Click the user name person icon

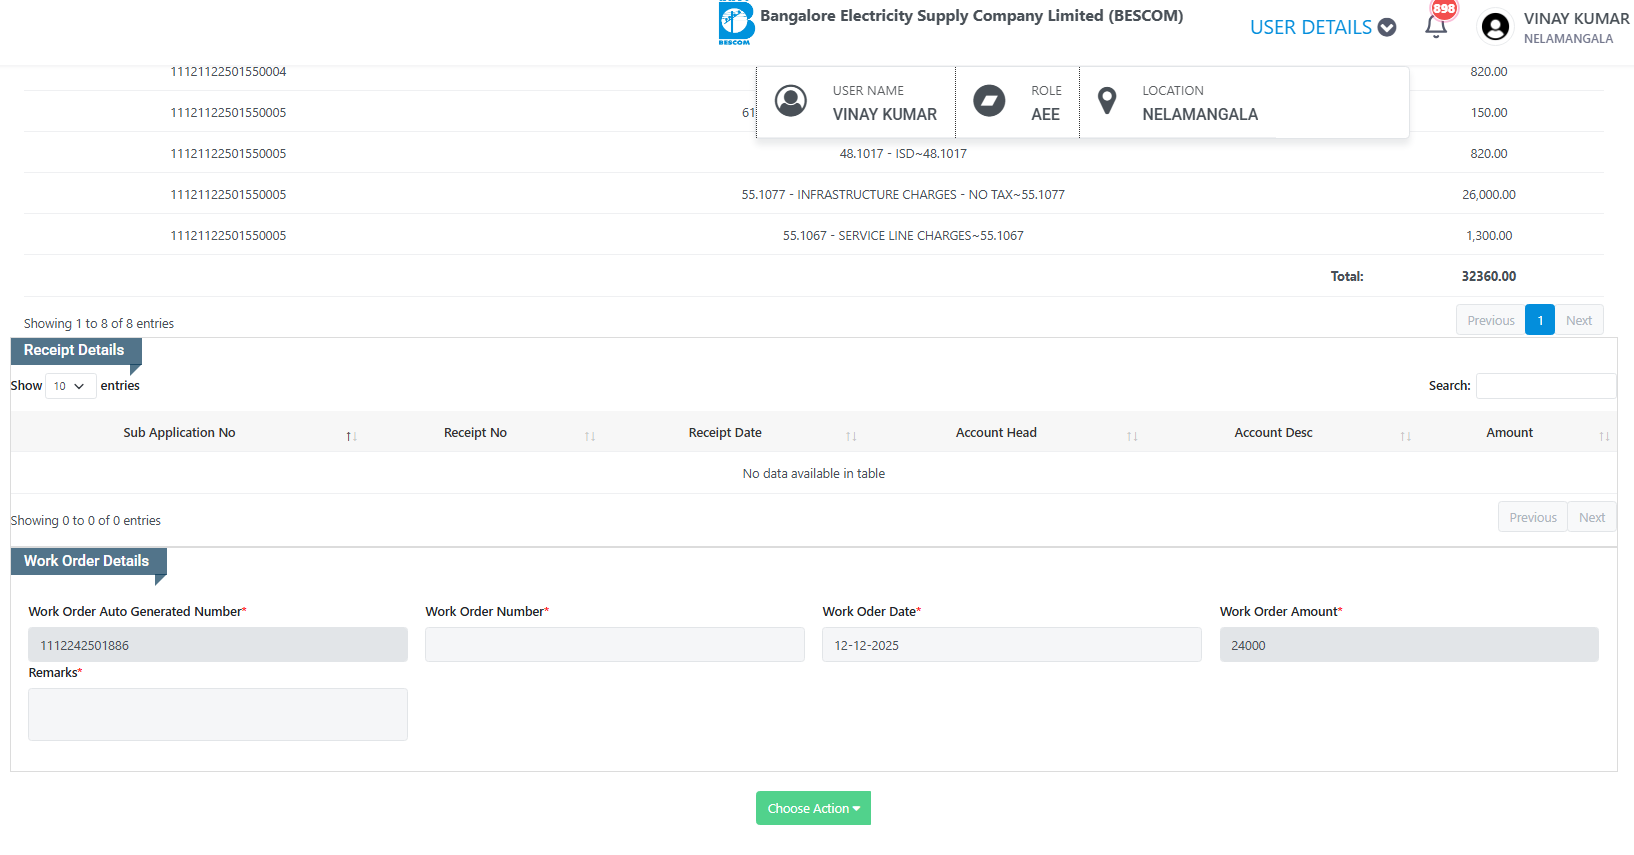(791, 101)
